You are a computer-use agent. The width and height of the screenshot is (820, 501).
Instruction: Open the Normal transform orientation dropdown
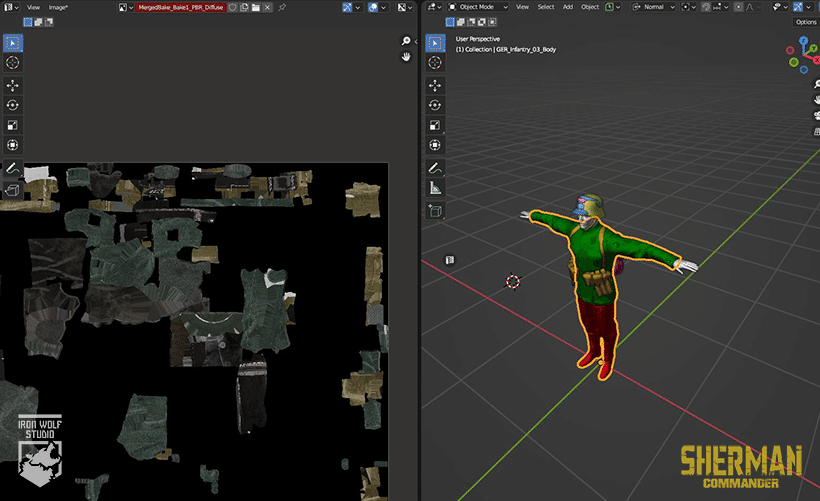click(x=654, y=7)
